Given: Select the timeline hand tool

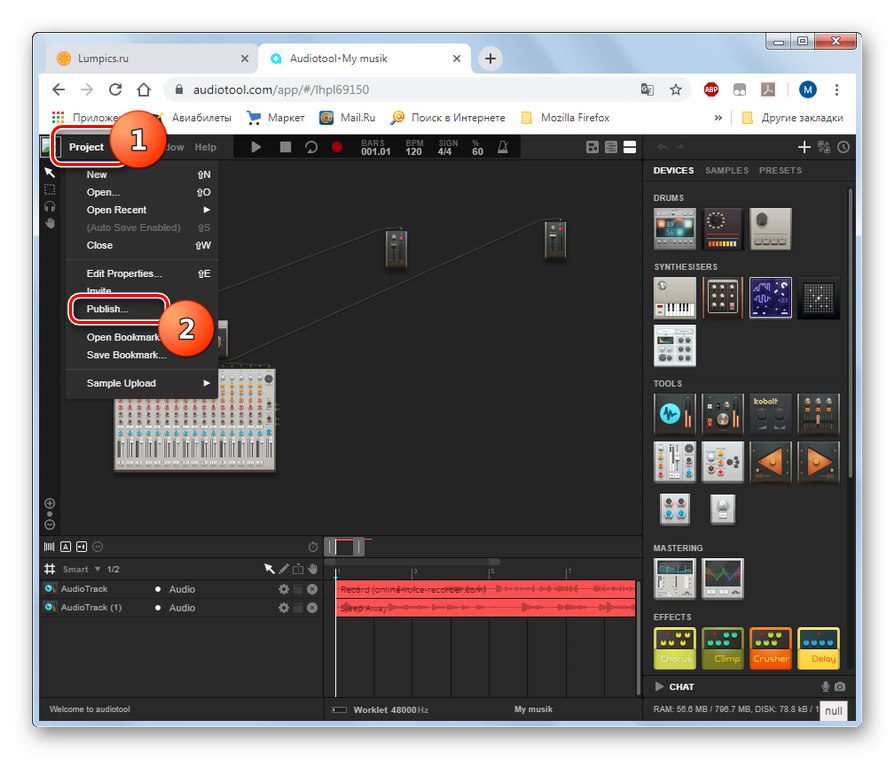Looking at the screenshot, I should [x=312, y=569].
